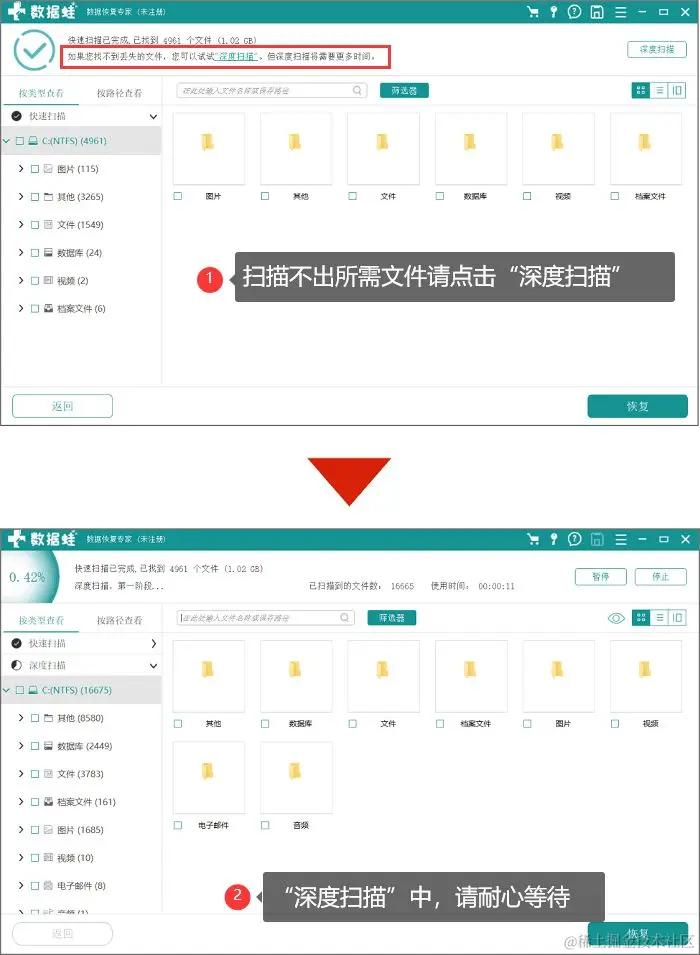Check the C:(NTFS) (4961) drive checkbox
The image size is (700, 955).
pos(19,141)
